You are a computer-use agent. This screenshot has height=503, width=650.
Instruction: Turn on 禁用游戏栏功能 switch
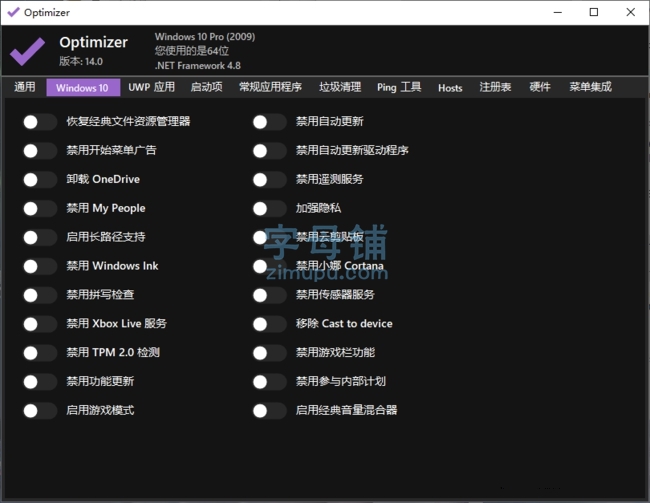pyautogui.click(x=269, y=353)
